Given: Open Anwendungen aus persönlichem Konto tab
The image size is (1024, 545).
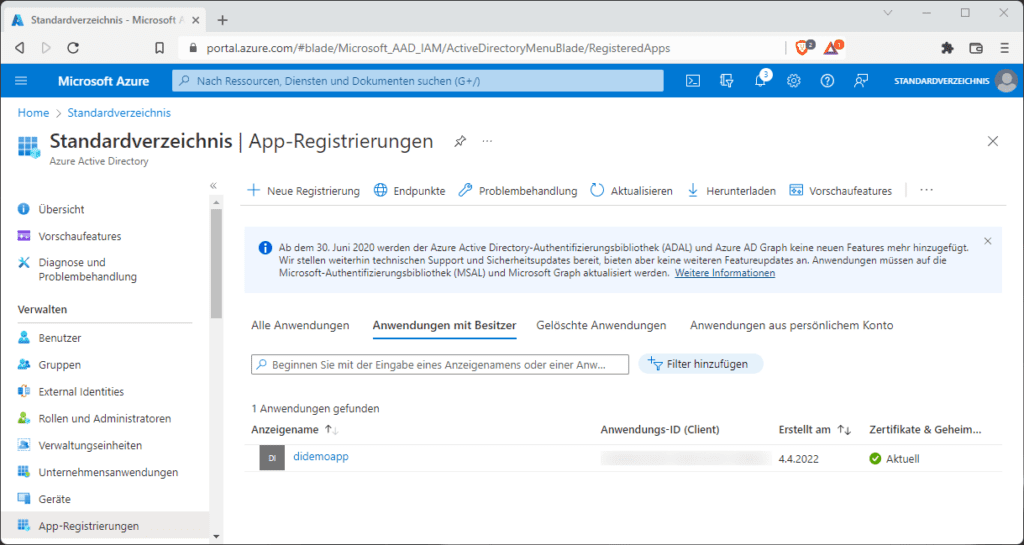Looking at the screenshot, I should (x=792, y=325).
